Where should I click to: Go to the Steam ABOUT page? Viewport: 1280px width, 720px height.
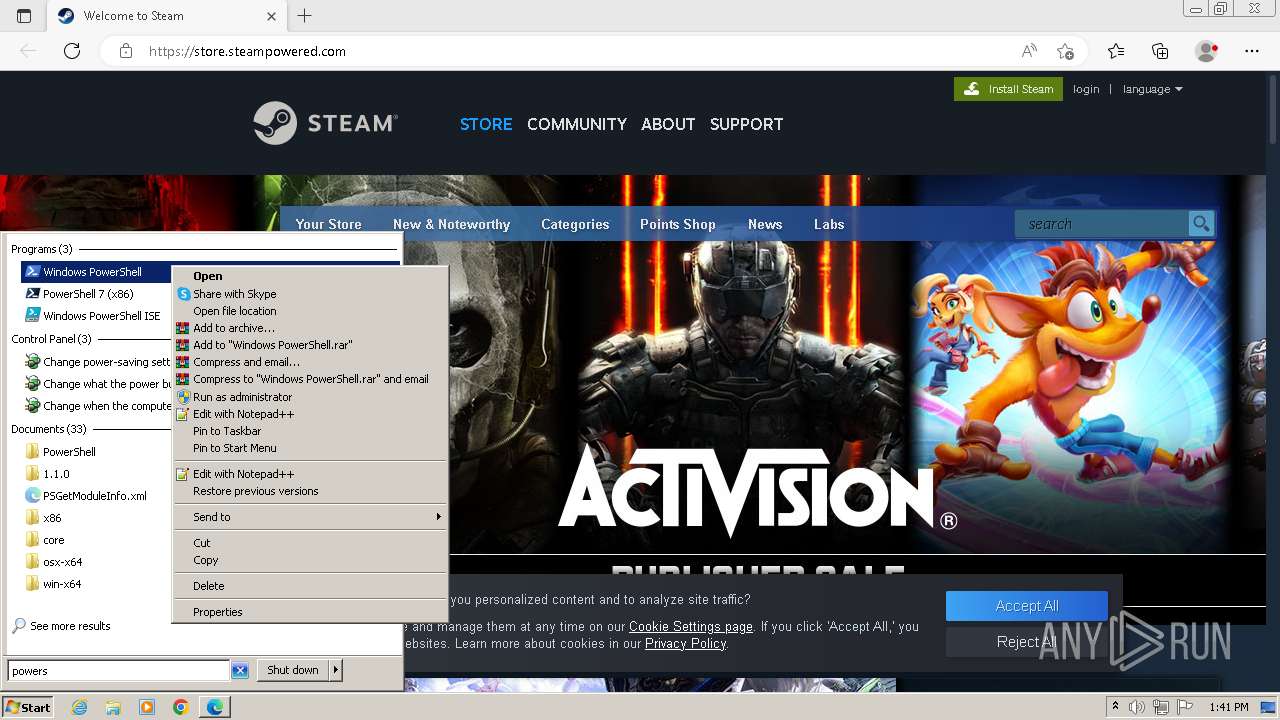click(668, 124)
